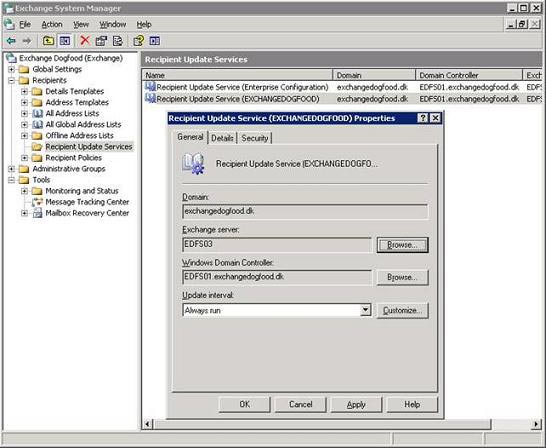Collapse the Tools node

(11, 180)
